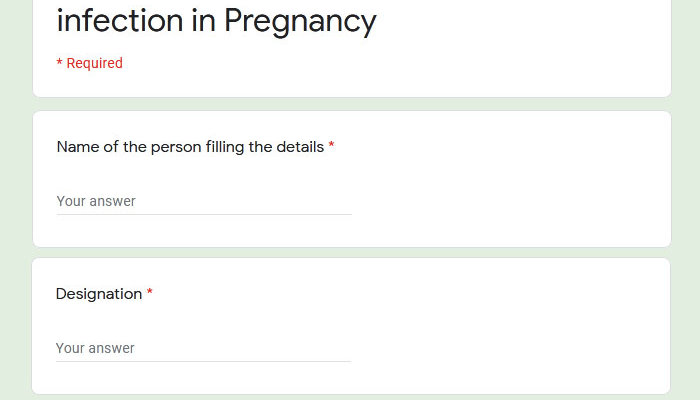700x400 pixels.
Task: Click 'Name of the person filling the details' label
Action: tap(190, 147)
